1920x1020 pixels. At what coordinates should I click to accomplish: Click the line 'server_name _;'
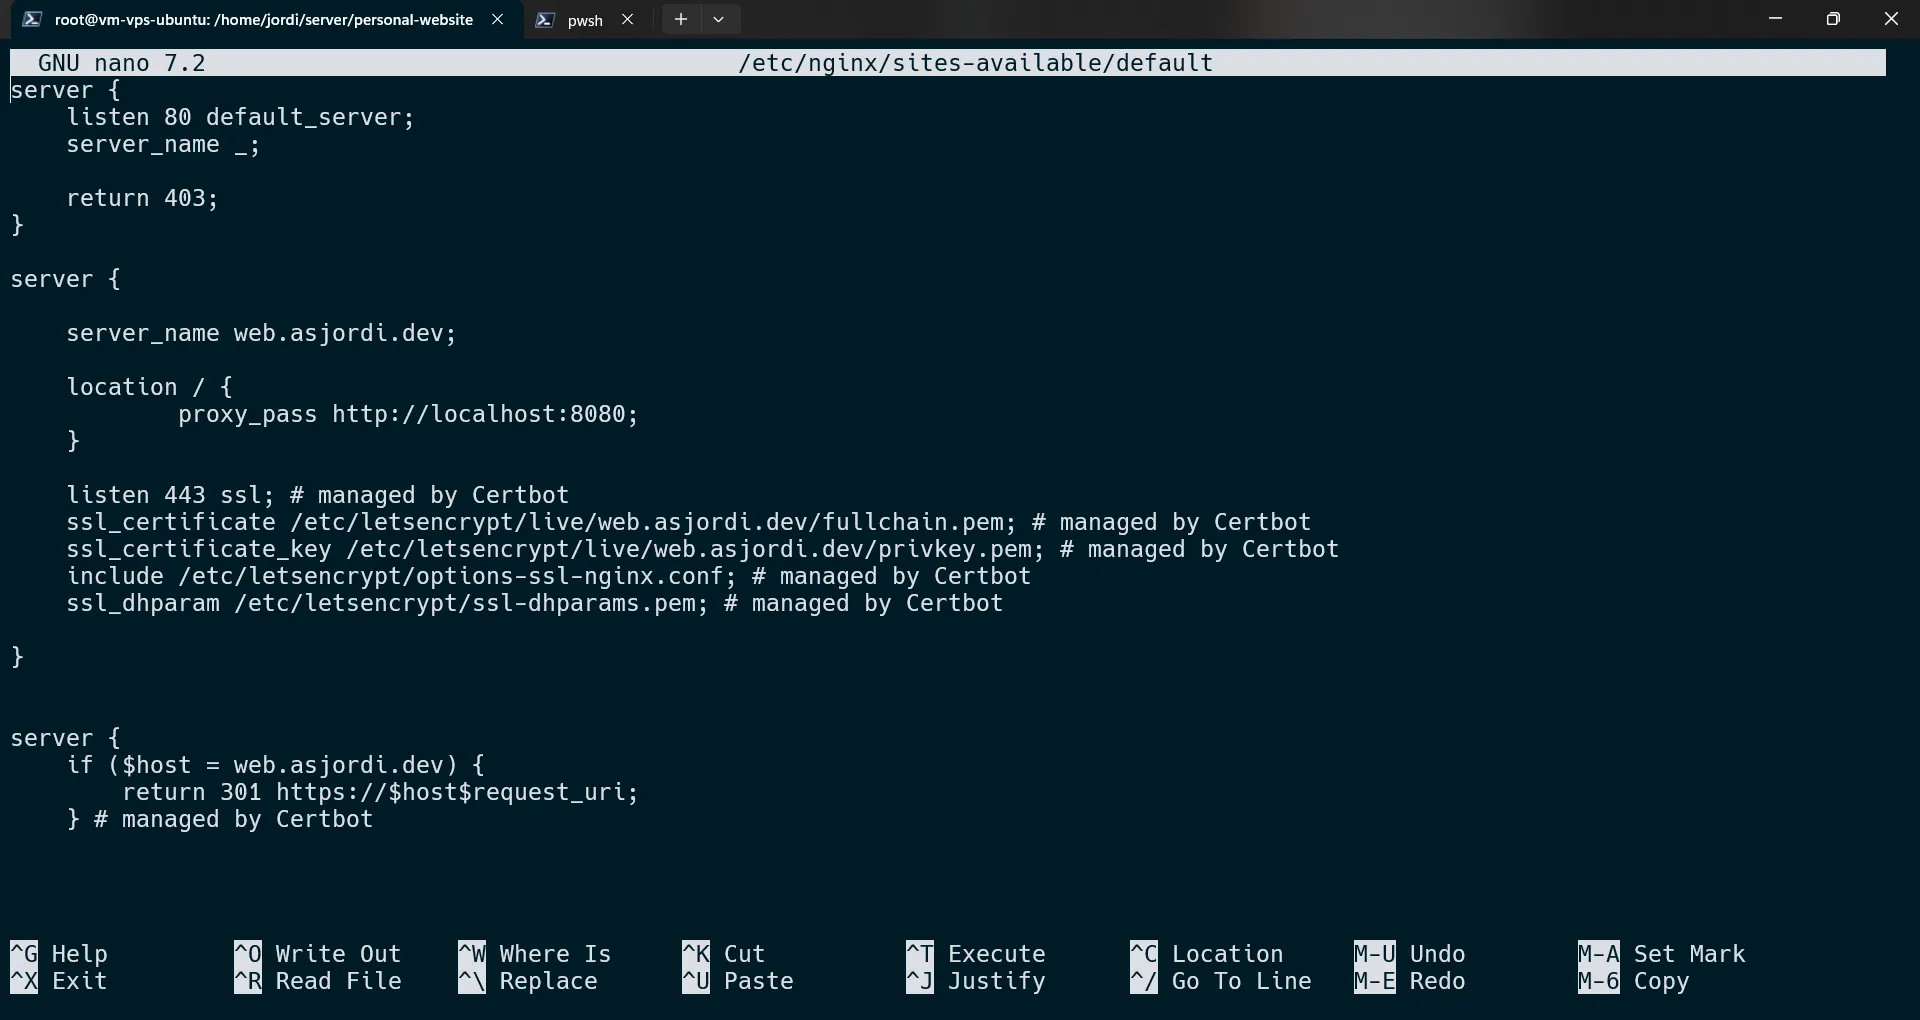click(163, 144)
